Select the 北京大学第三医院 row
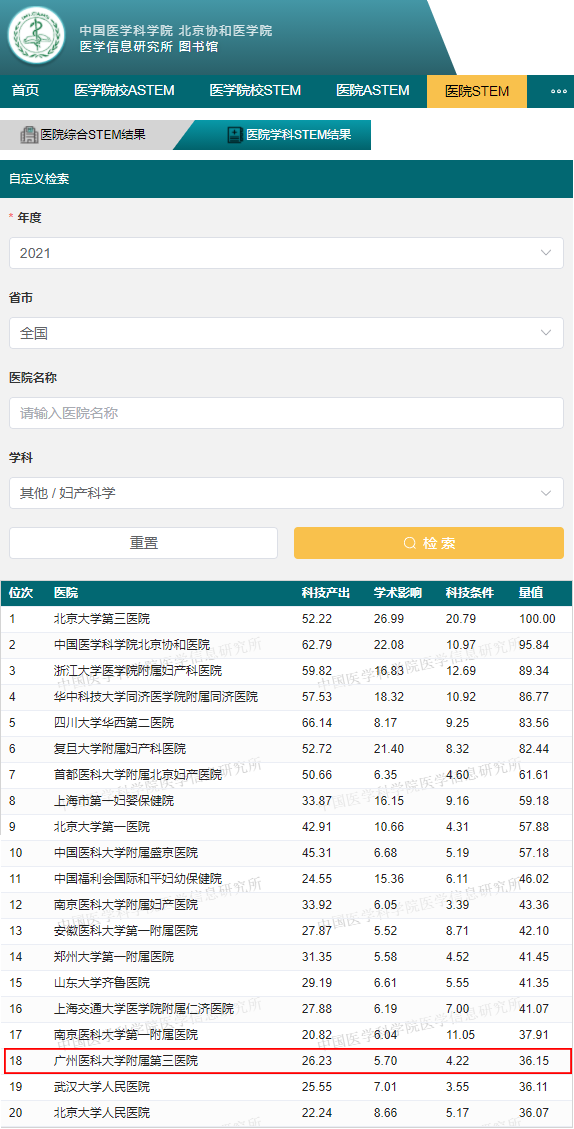 tap(287, 619)
